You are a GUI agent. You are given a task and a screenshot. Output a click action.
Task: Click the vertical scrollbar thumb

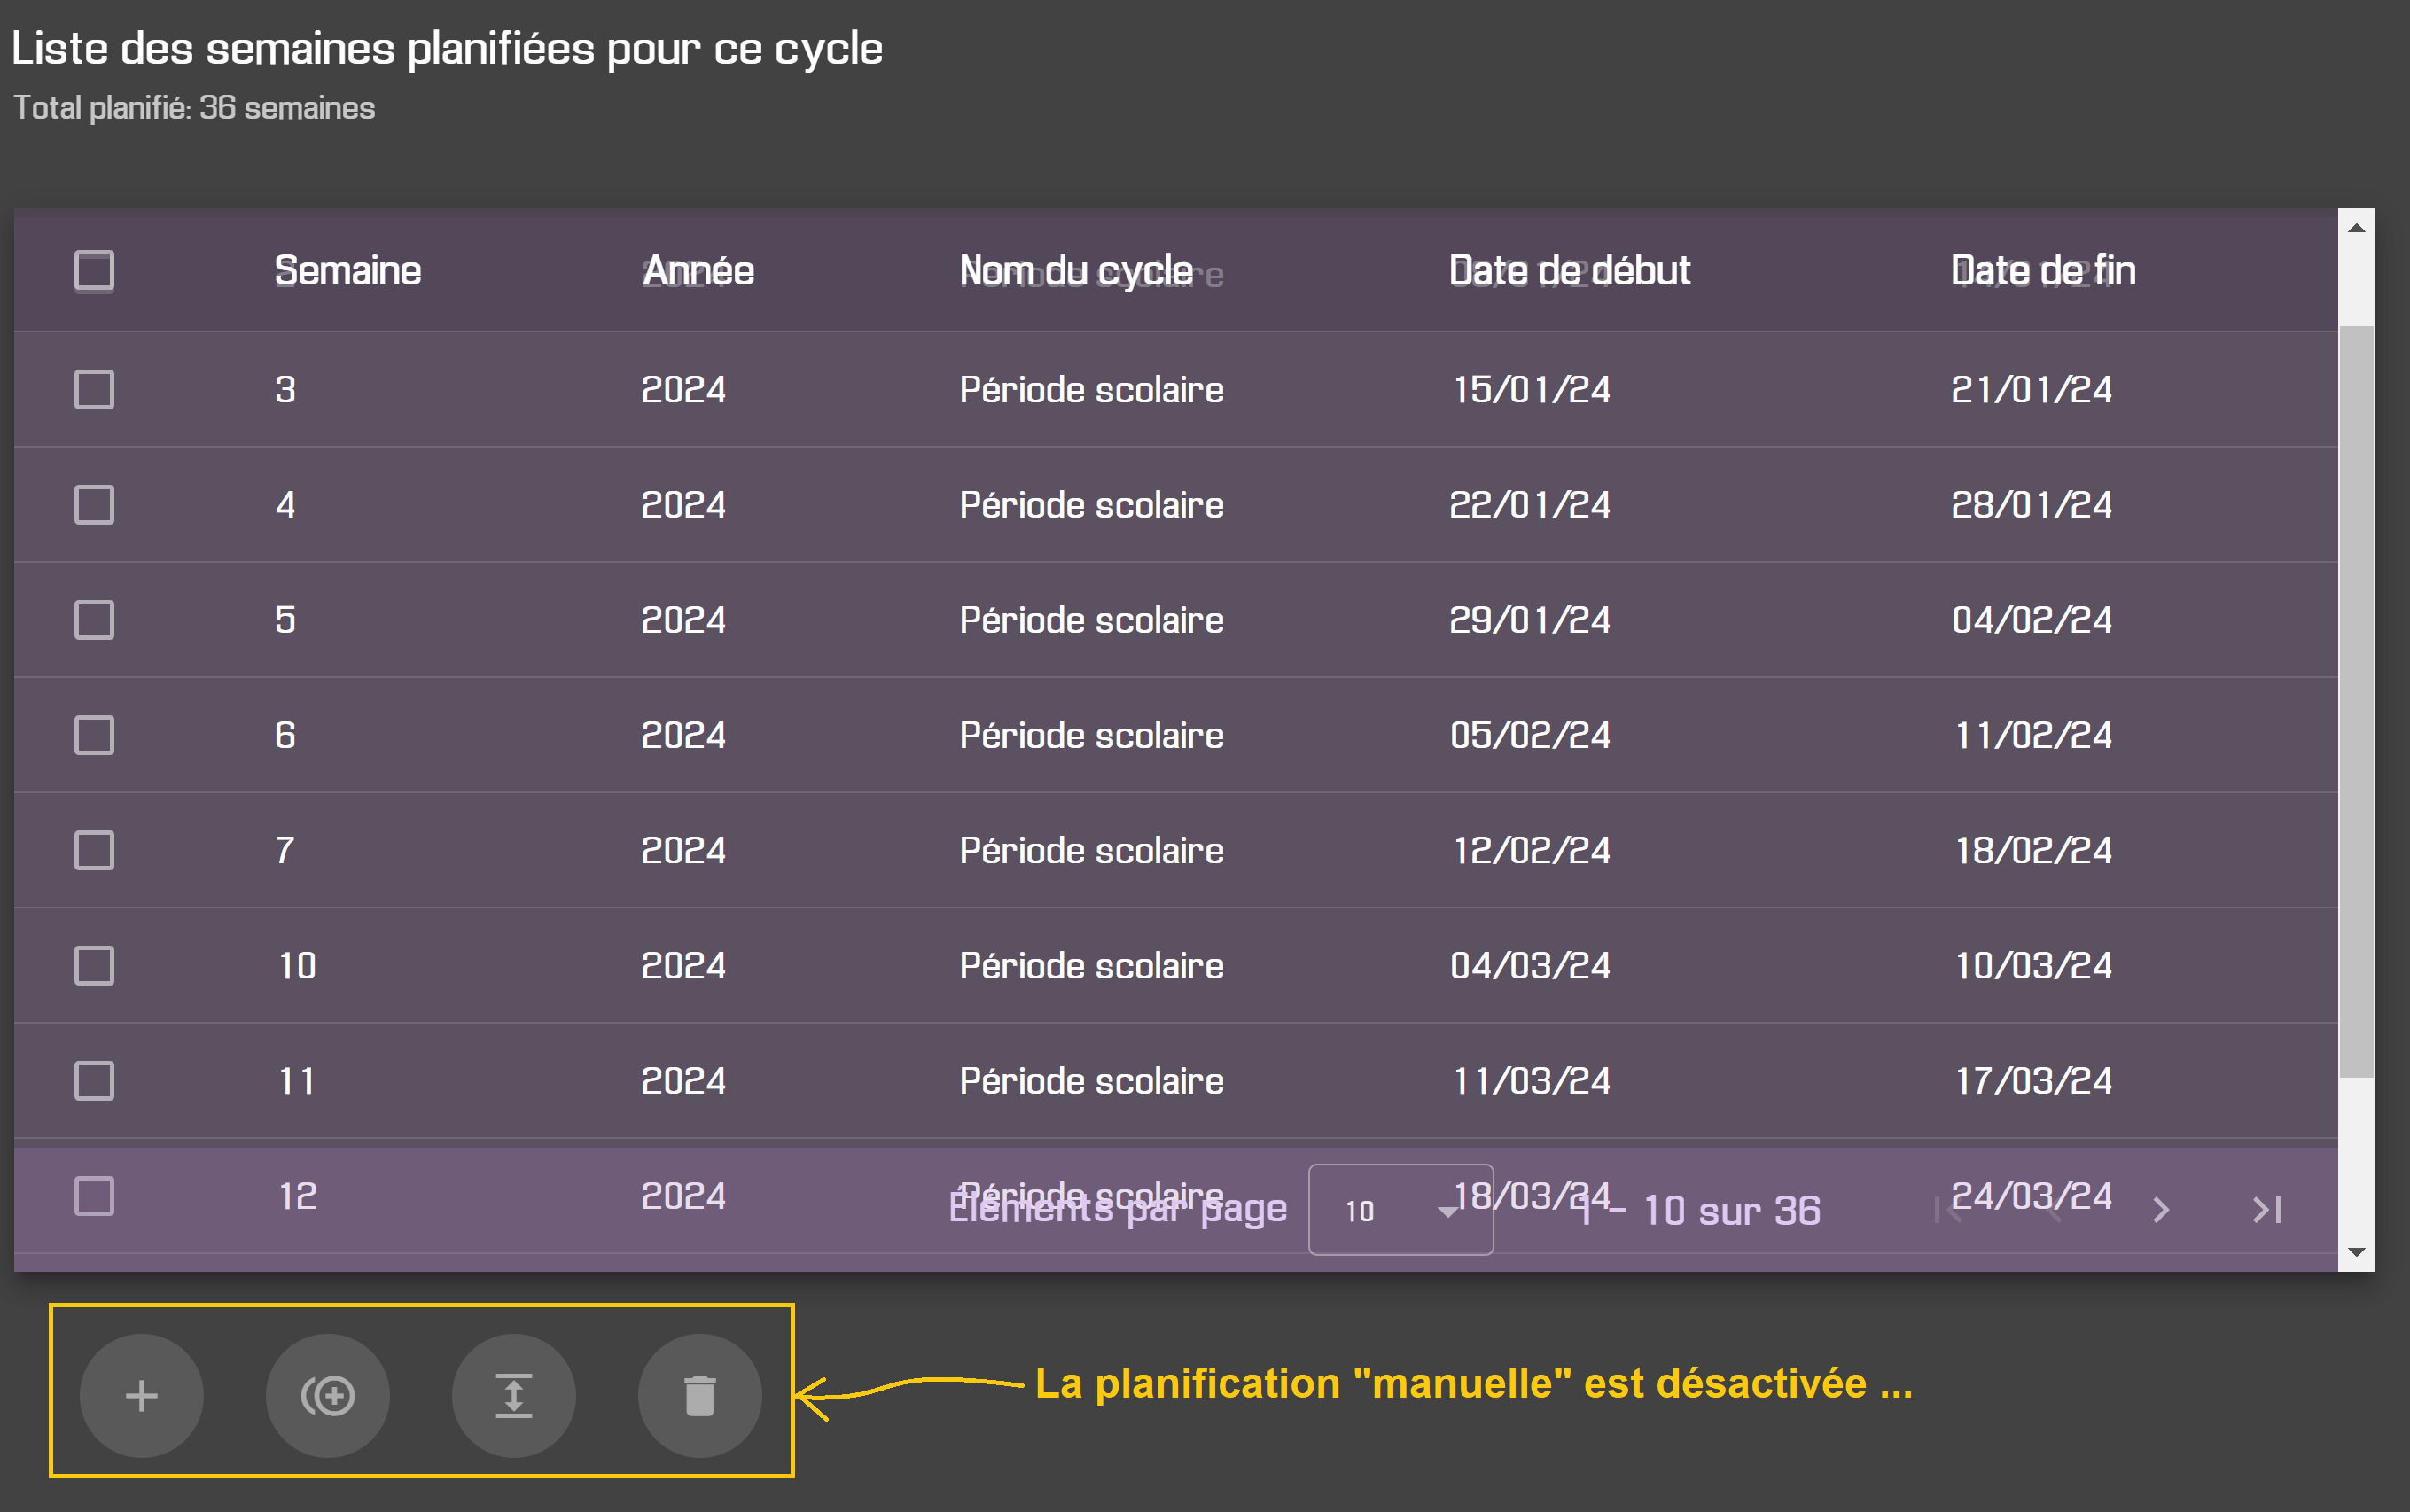2356,701
